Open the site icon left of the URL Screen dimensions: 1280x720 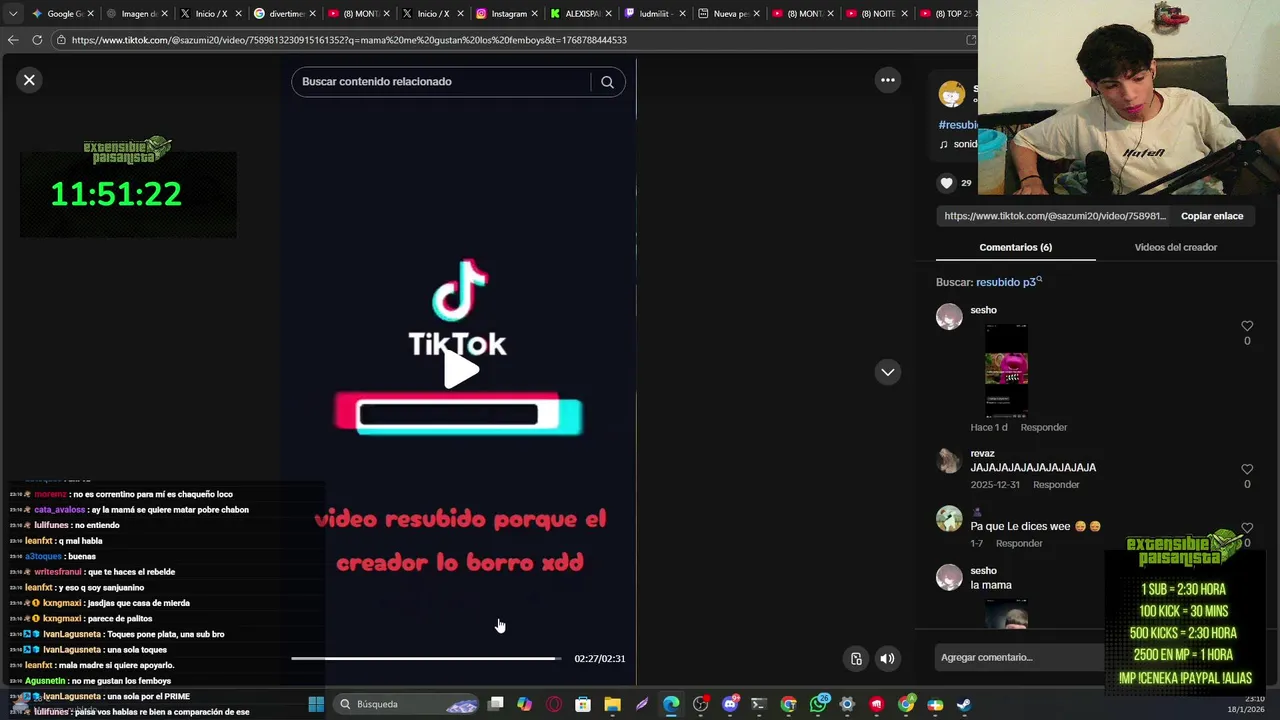click(x=61, y=40)
